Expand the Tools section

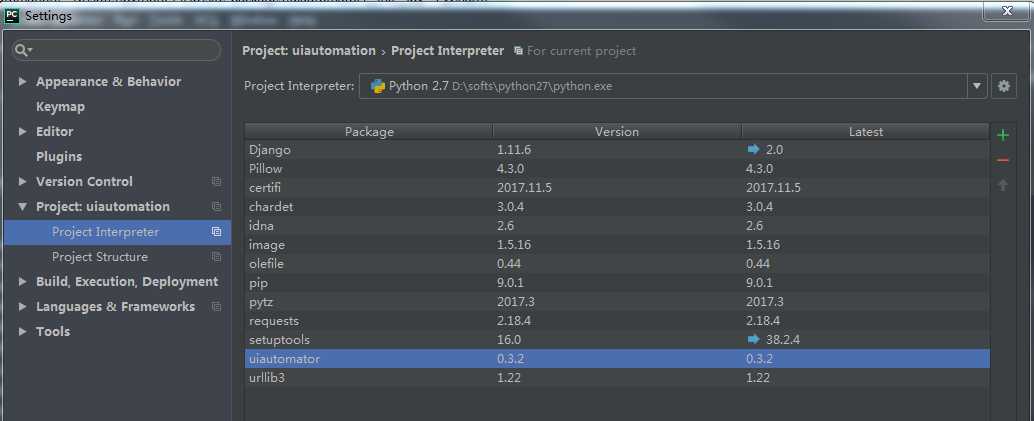[x=23, y=332]
